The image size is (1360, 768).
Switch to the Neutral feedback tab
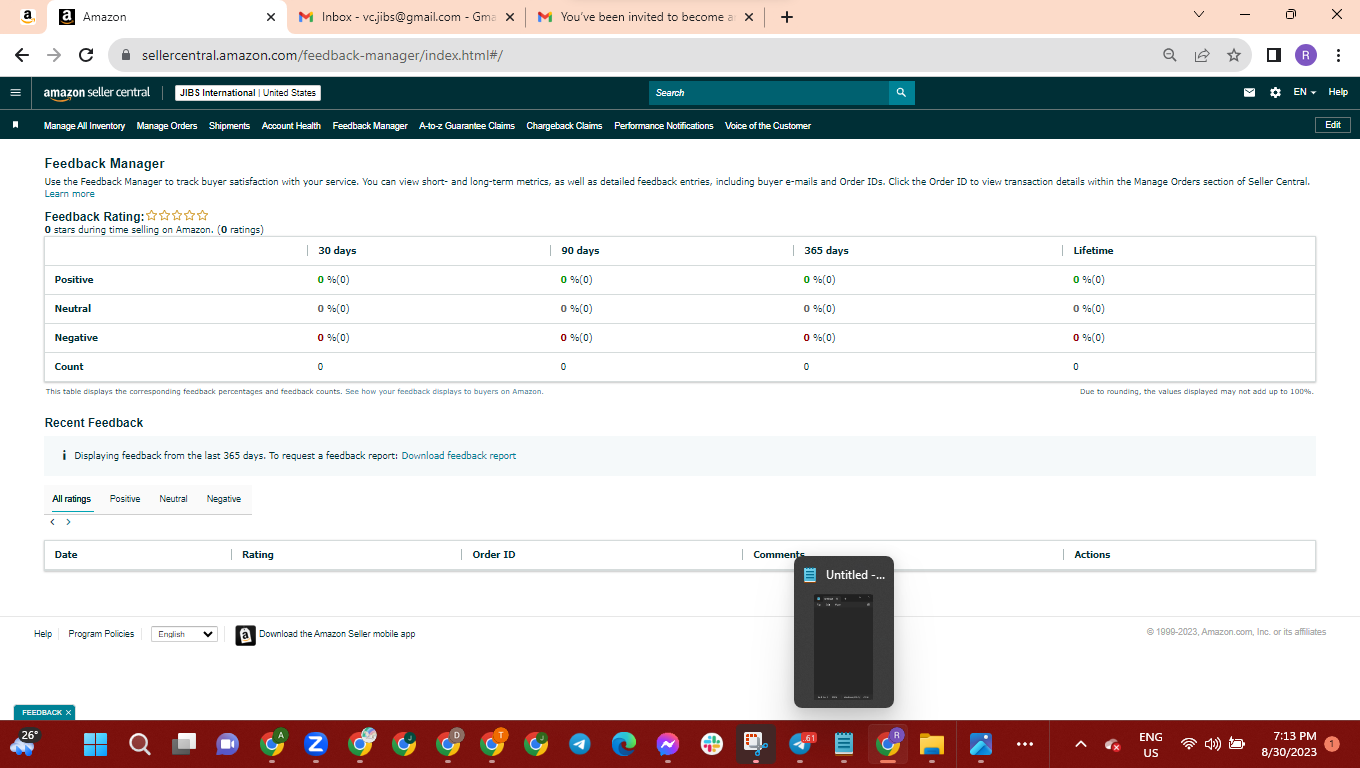click(x=173, y=499)
